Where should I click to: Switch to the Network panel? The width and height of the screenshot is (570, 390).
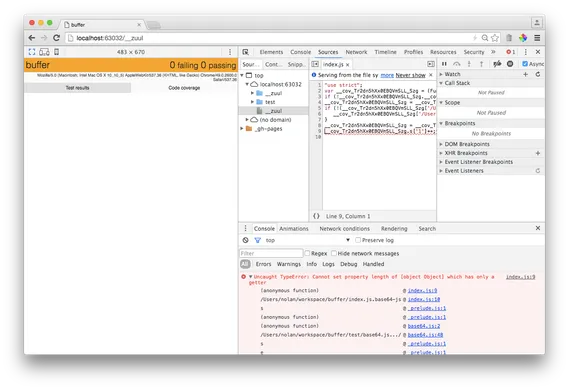pos(356,52)
